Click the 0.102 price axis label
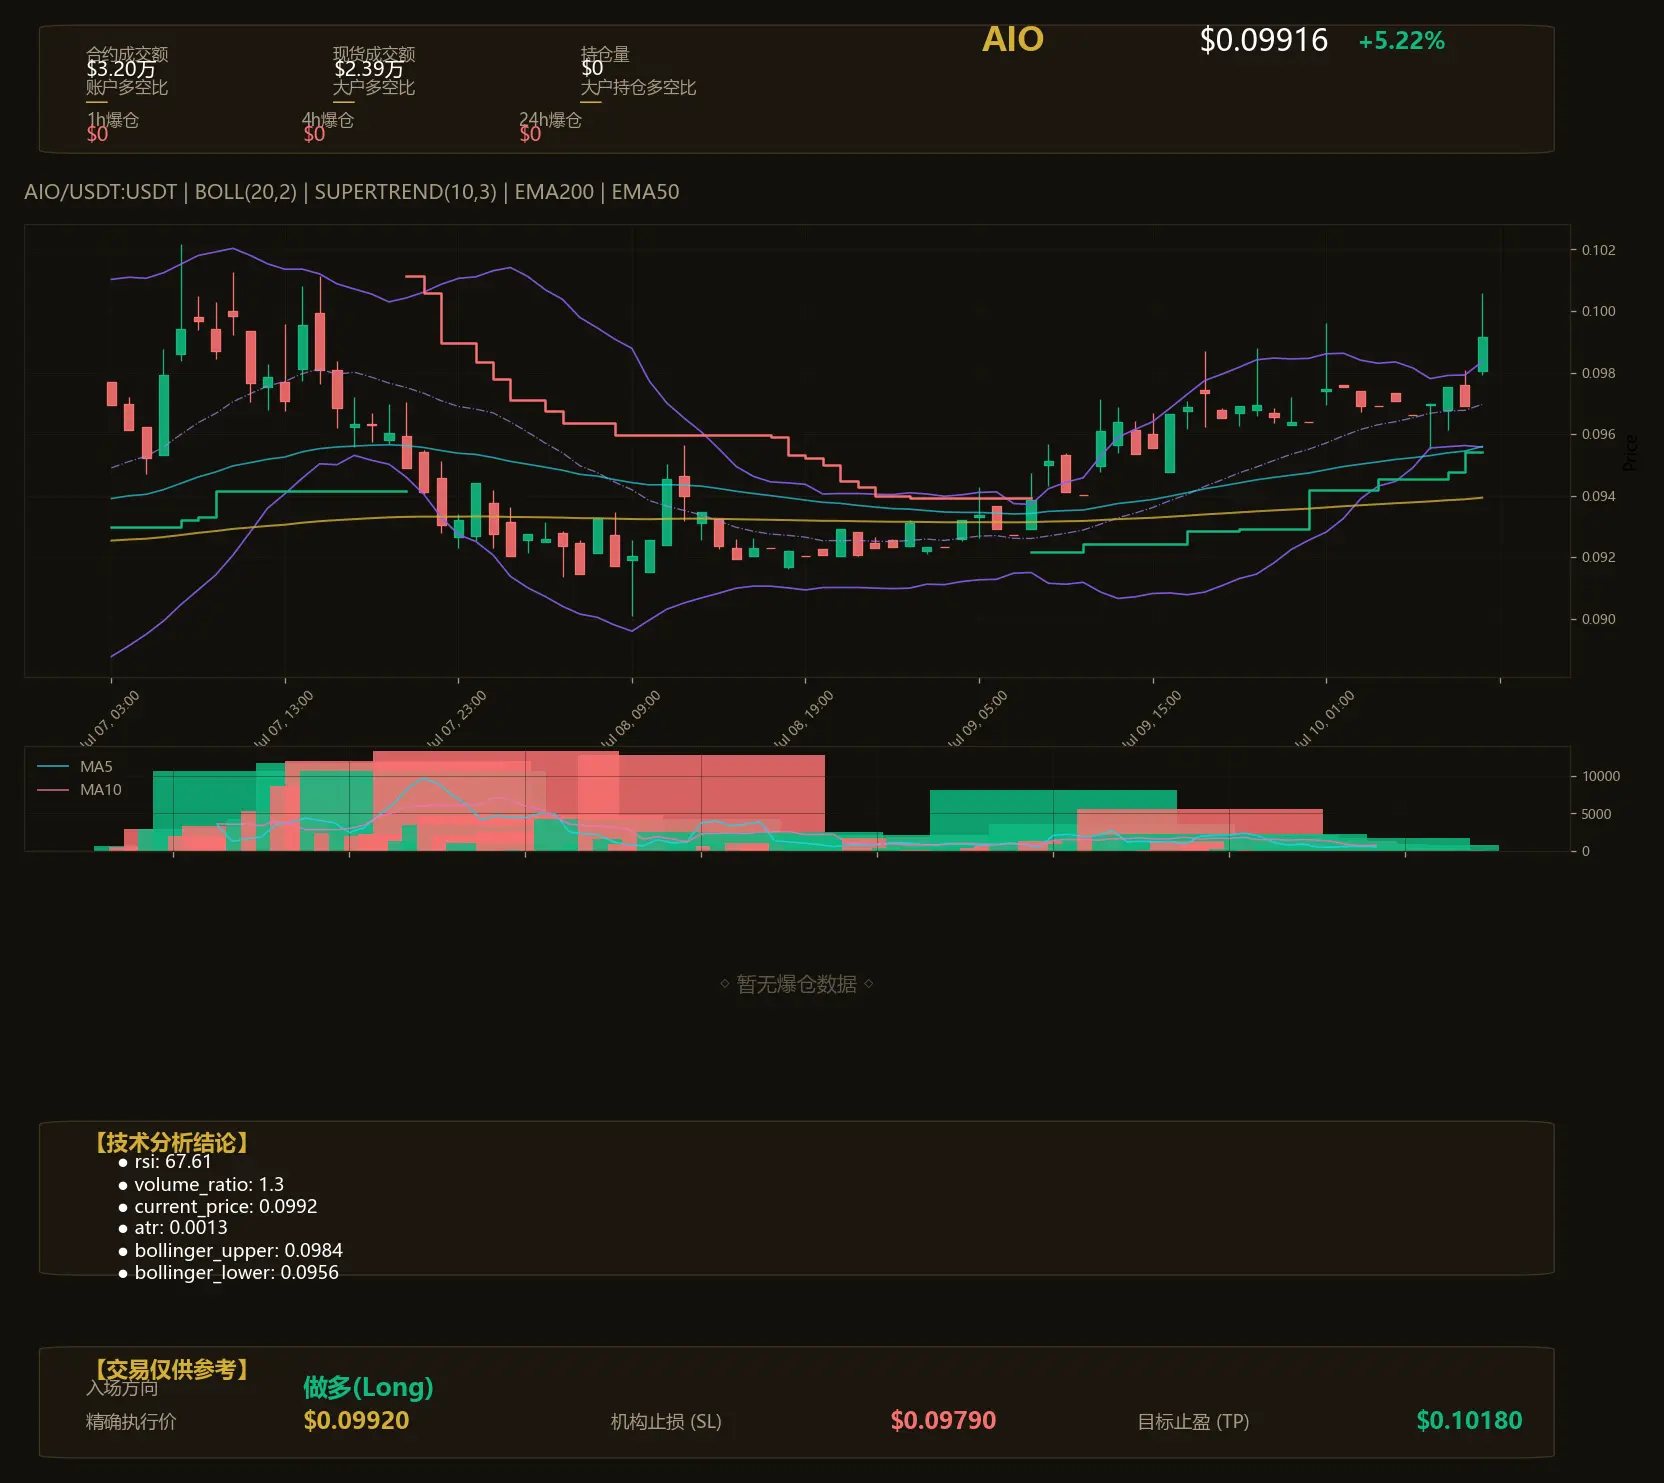This screenshot has height=1483, width=1664. click(1598, 250)
